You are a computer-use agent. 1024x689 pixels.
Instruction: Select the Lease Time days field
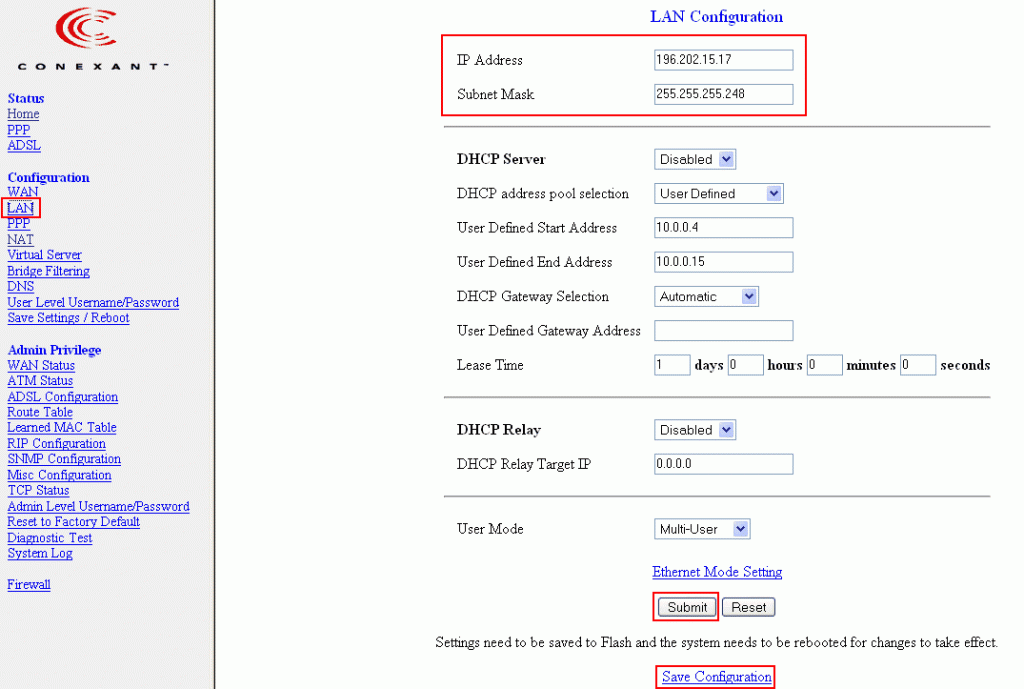(x=671, y=364)
